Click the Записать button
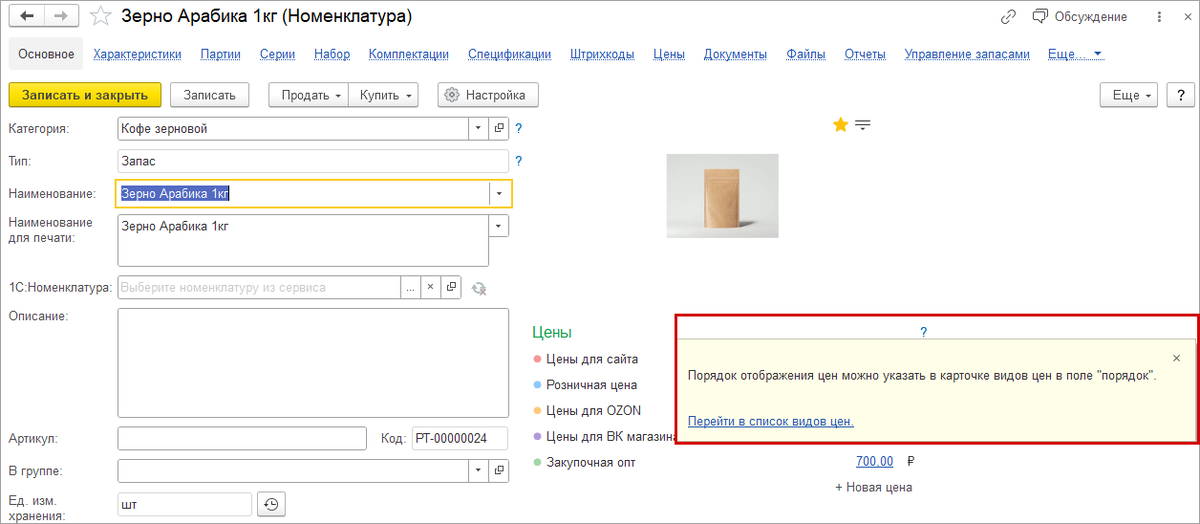Image resolution: width=1200 pixels, height=524 pixels. pos(209,95)
